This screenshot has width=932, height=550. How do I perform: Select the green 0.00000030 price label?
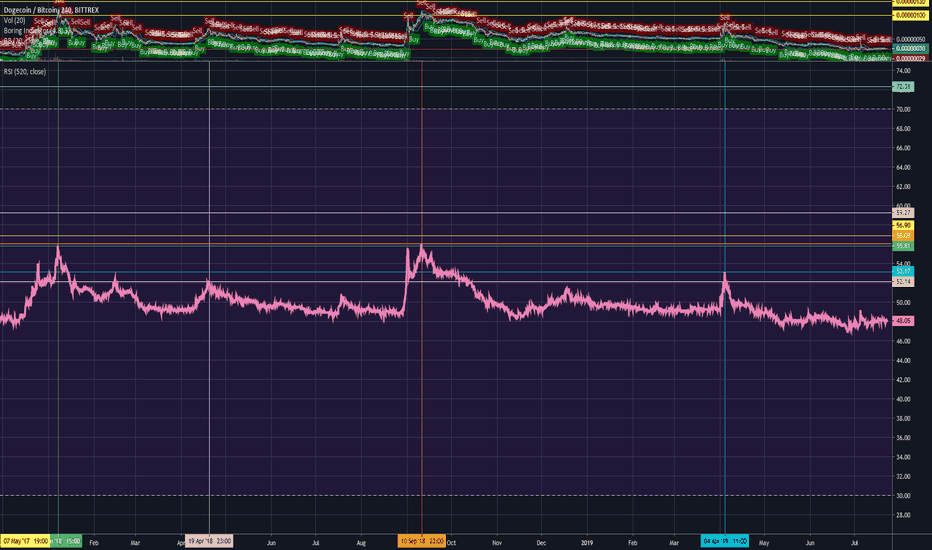coord(911,48)
